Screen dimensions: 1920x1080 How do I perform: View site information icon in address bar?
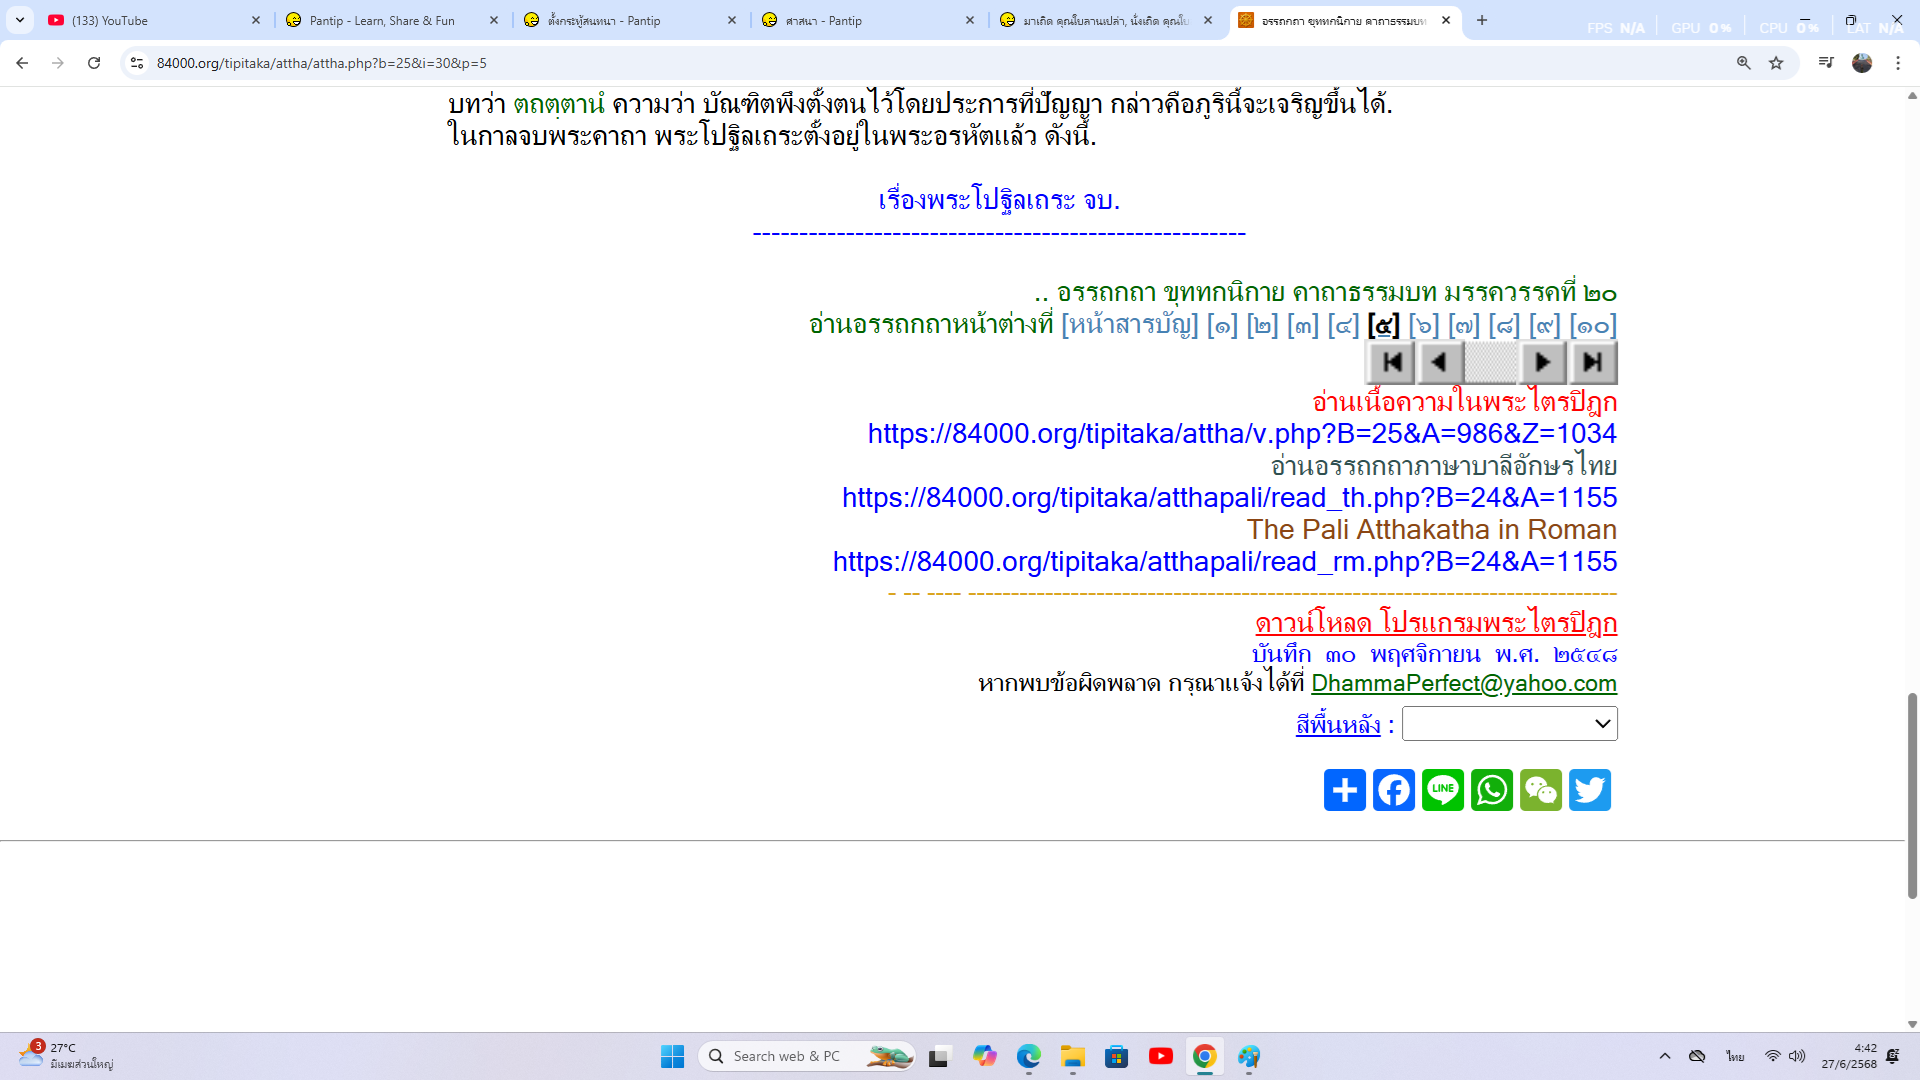(137, 63)
